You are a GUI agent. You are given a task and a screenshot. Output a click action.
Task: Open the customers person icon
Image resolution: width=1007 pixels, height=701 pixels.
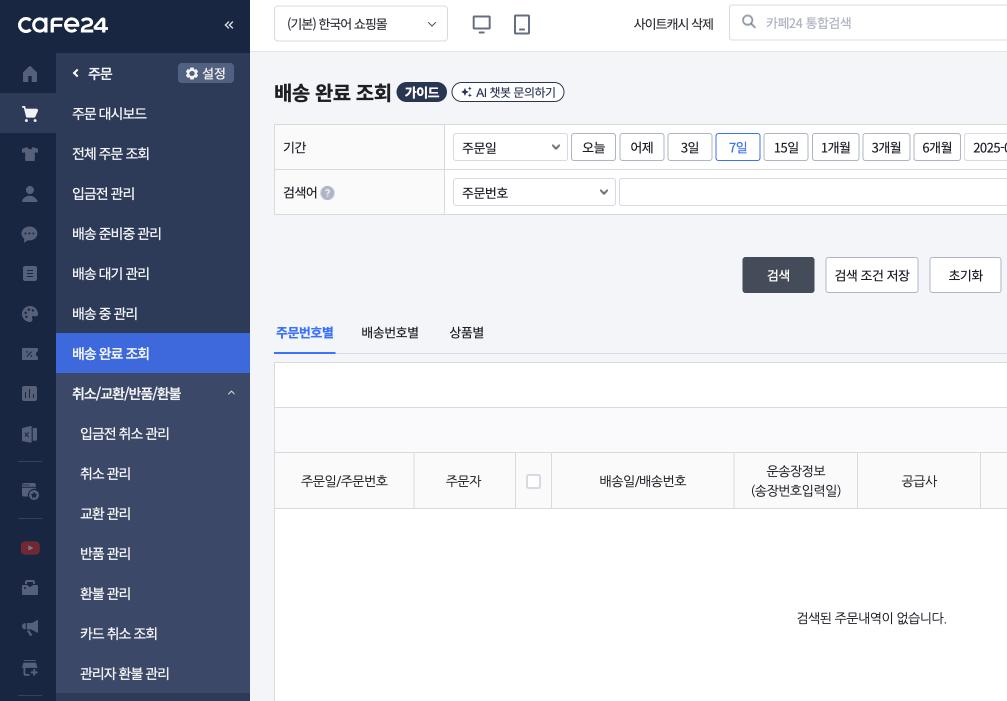tap(29, 194)
